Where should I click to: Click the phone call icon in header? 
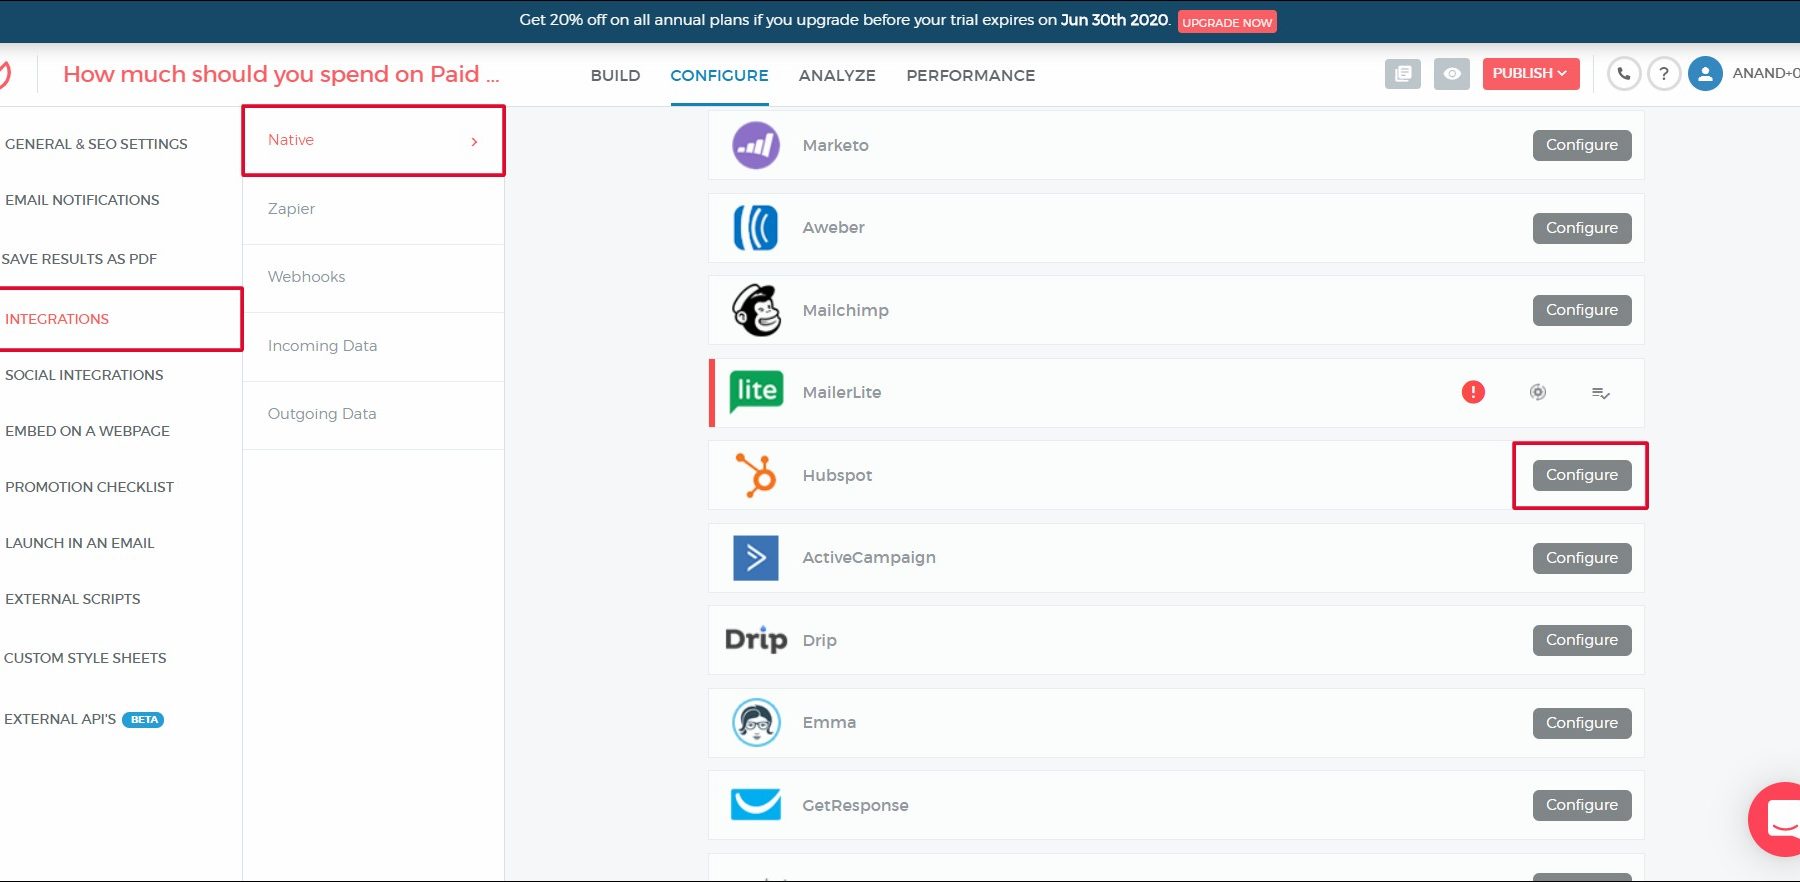click(x=1624, y=74)
